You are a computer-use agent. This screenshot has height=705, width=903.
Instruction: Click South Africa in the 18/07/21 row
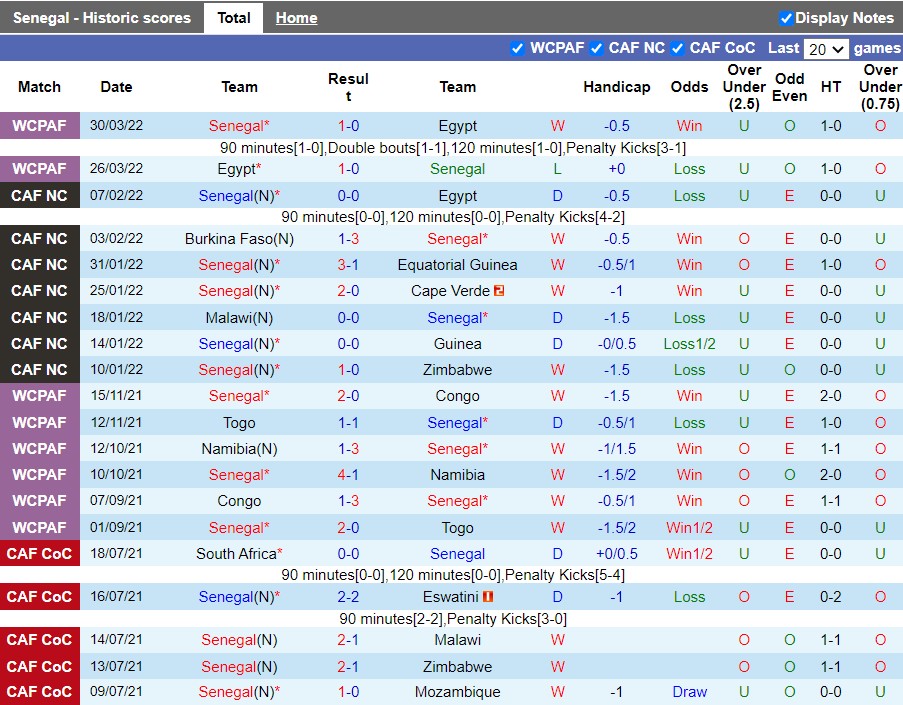click(236, 554)
